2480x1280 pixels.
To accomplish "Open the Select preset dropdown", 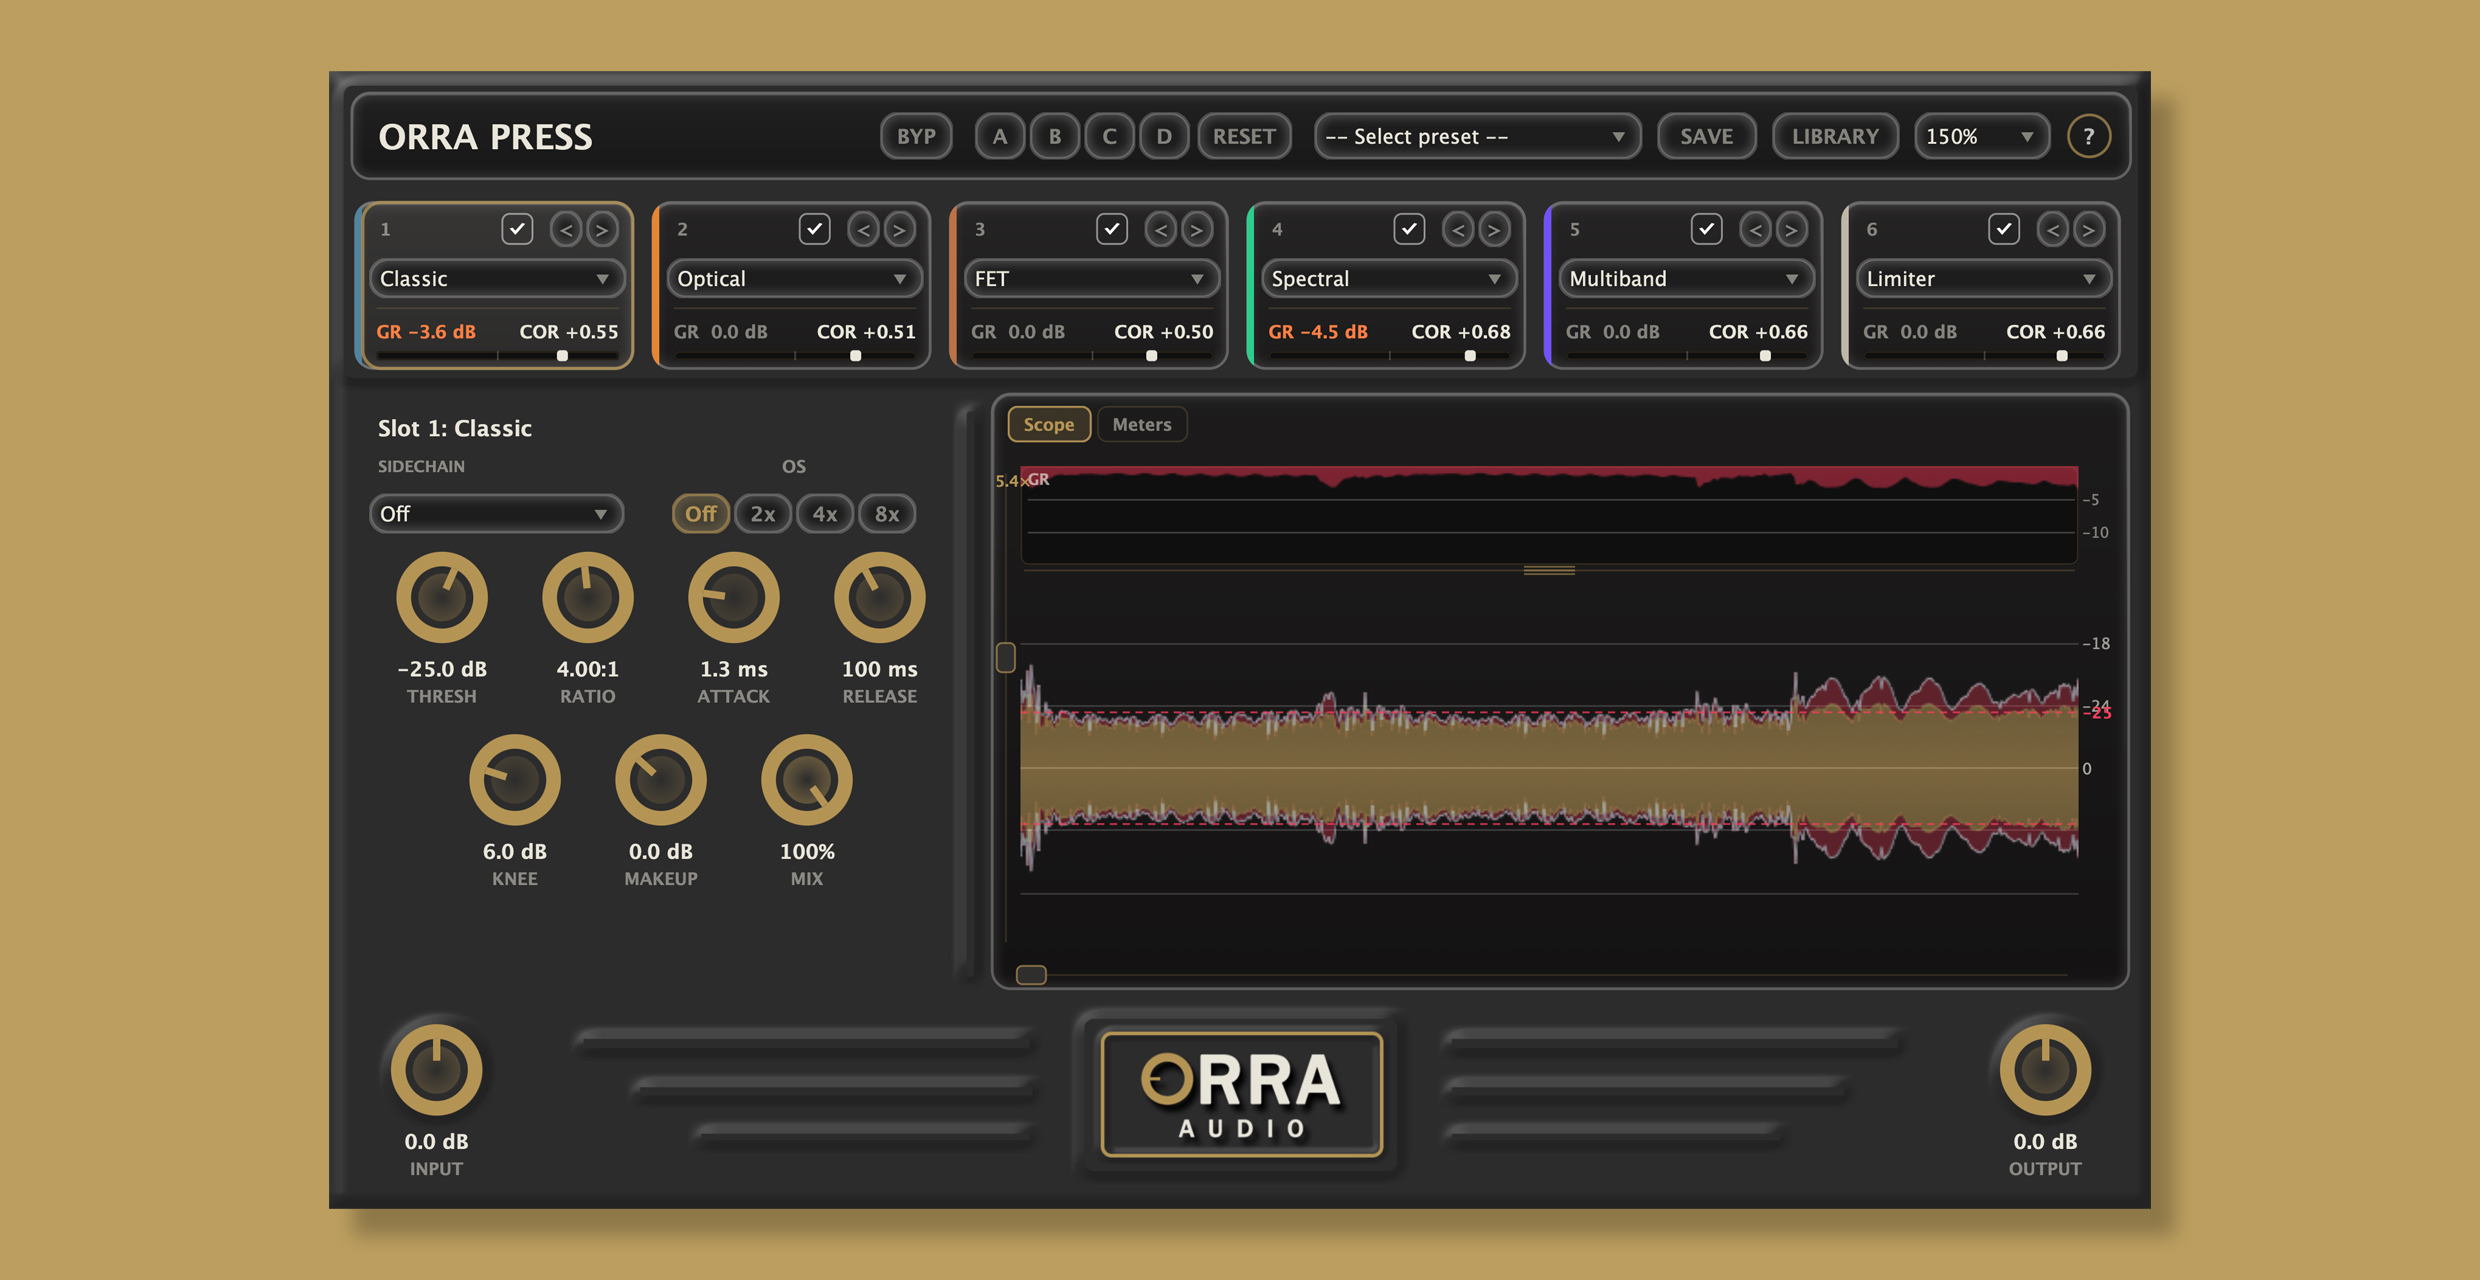I will point(1477,136).
